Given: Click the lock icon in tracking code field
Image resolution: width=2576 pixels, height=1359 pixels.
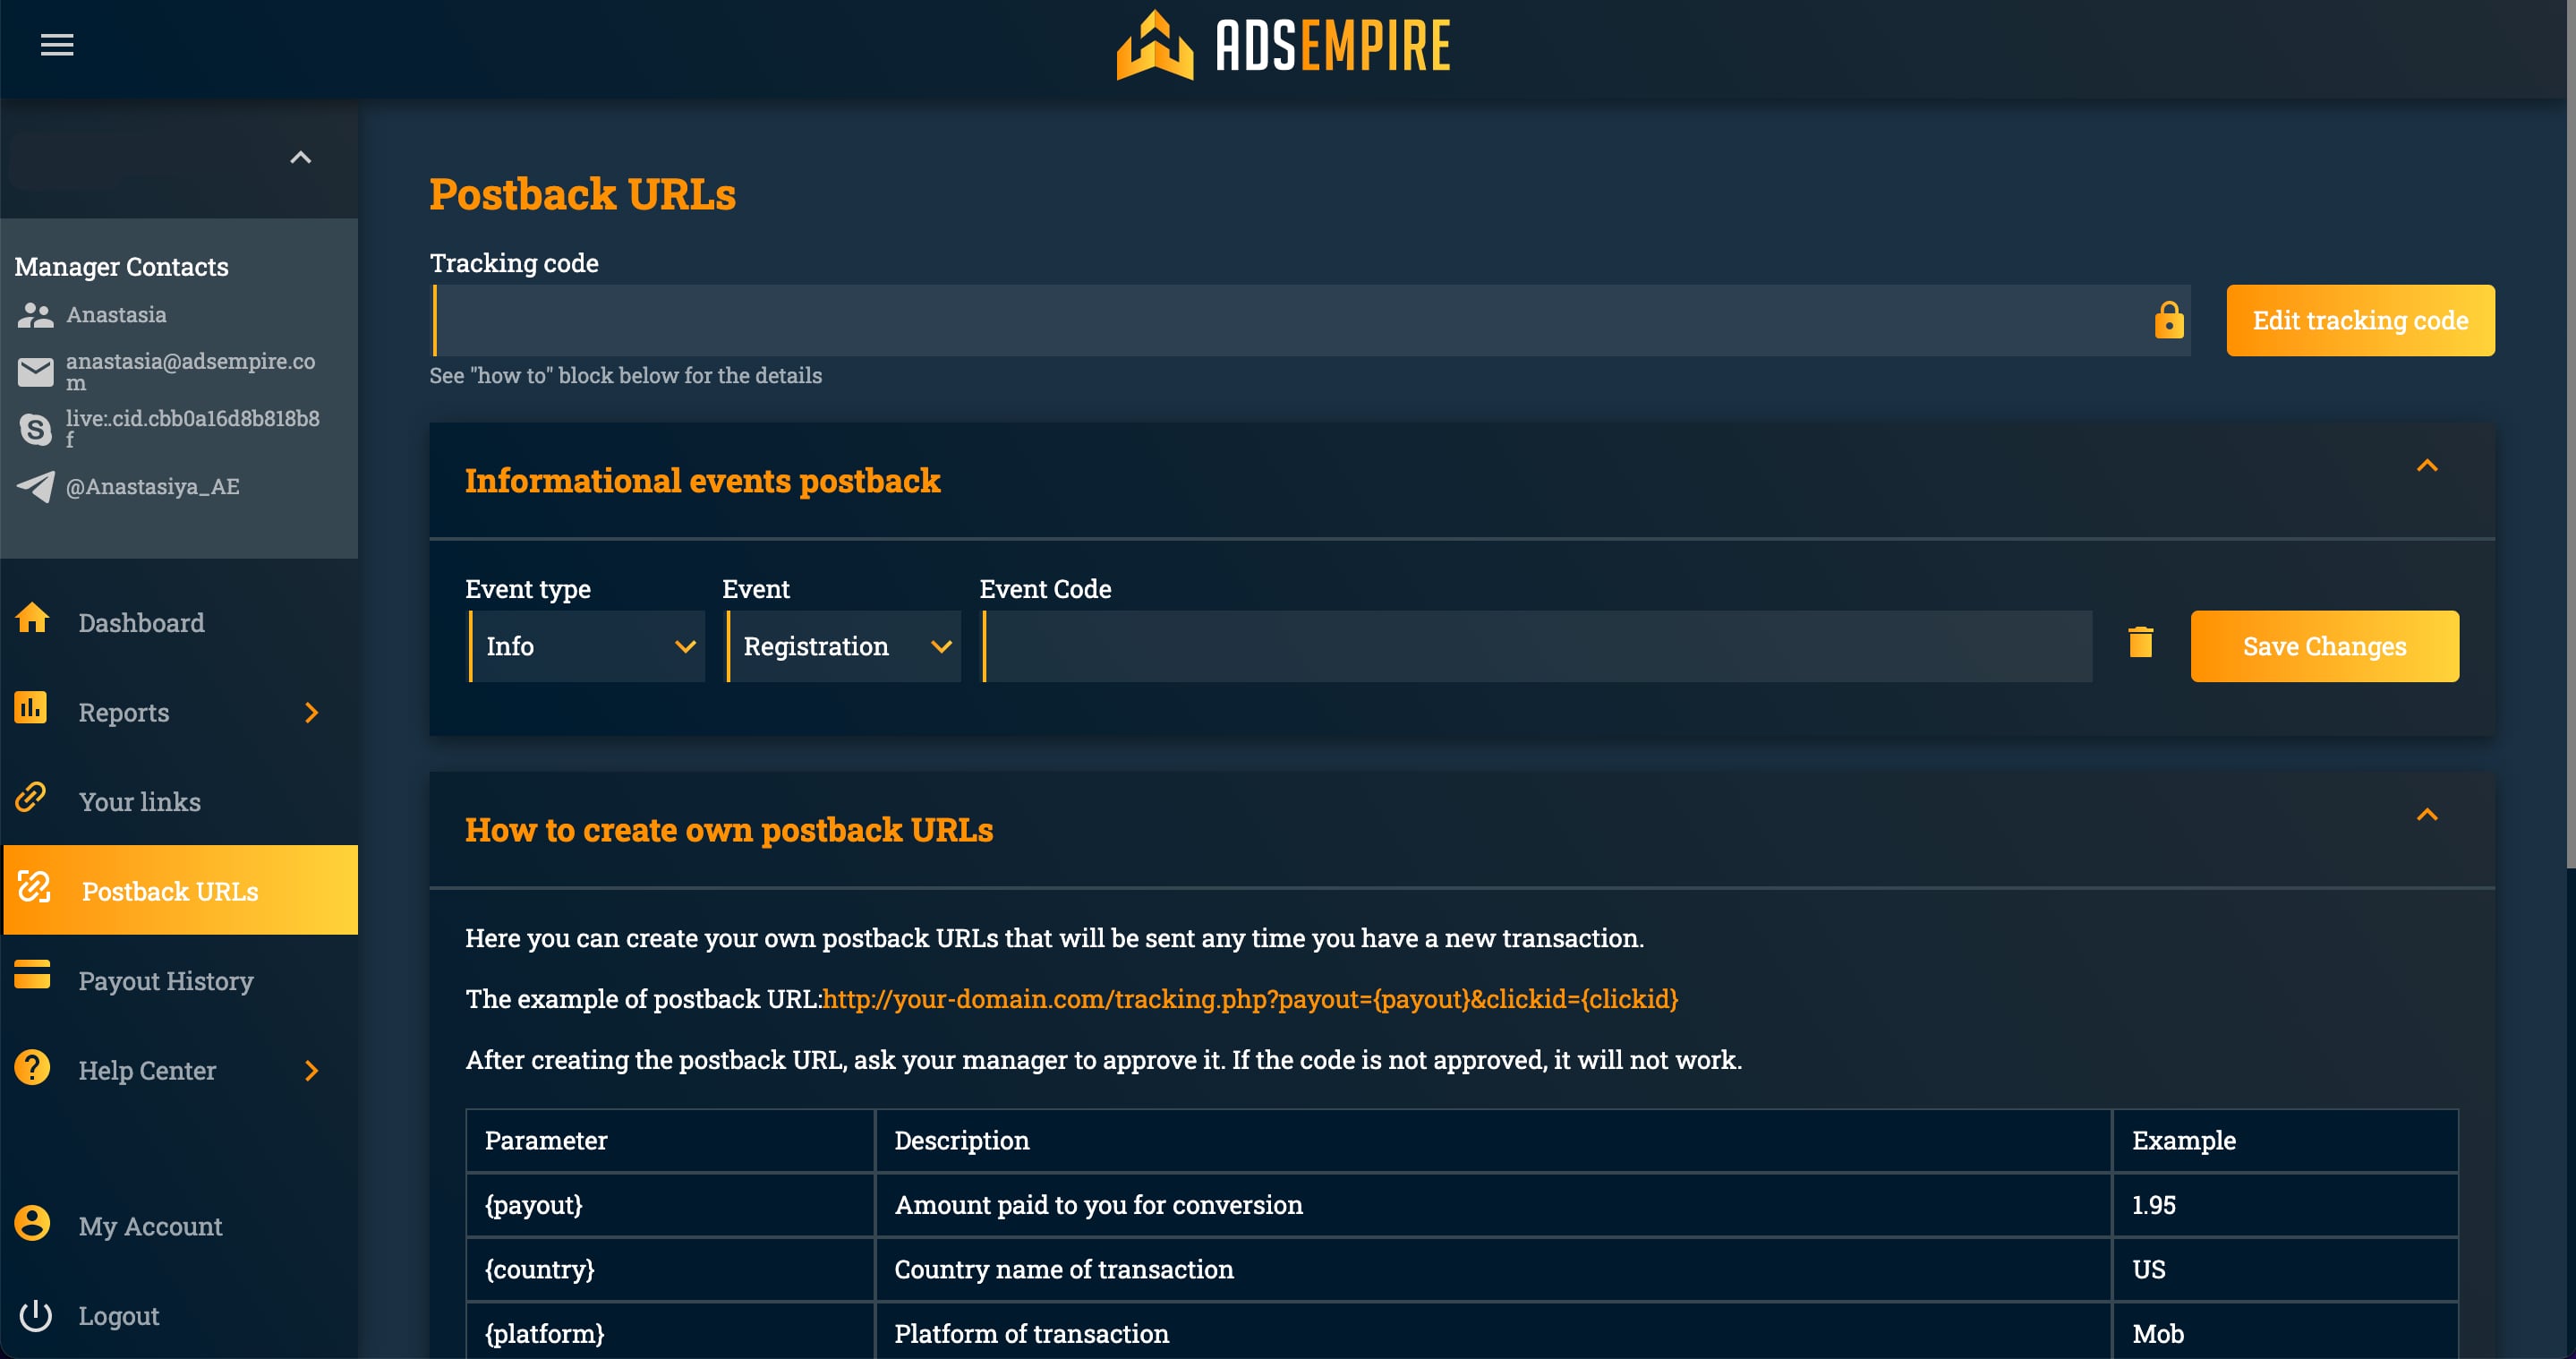Looking at the screenshot, I should click(2169, 320).
